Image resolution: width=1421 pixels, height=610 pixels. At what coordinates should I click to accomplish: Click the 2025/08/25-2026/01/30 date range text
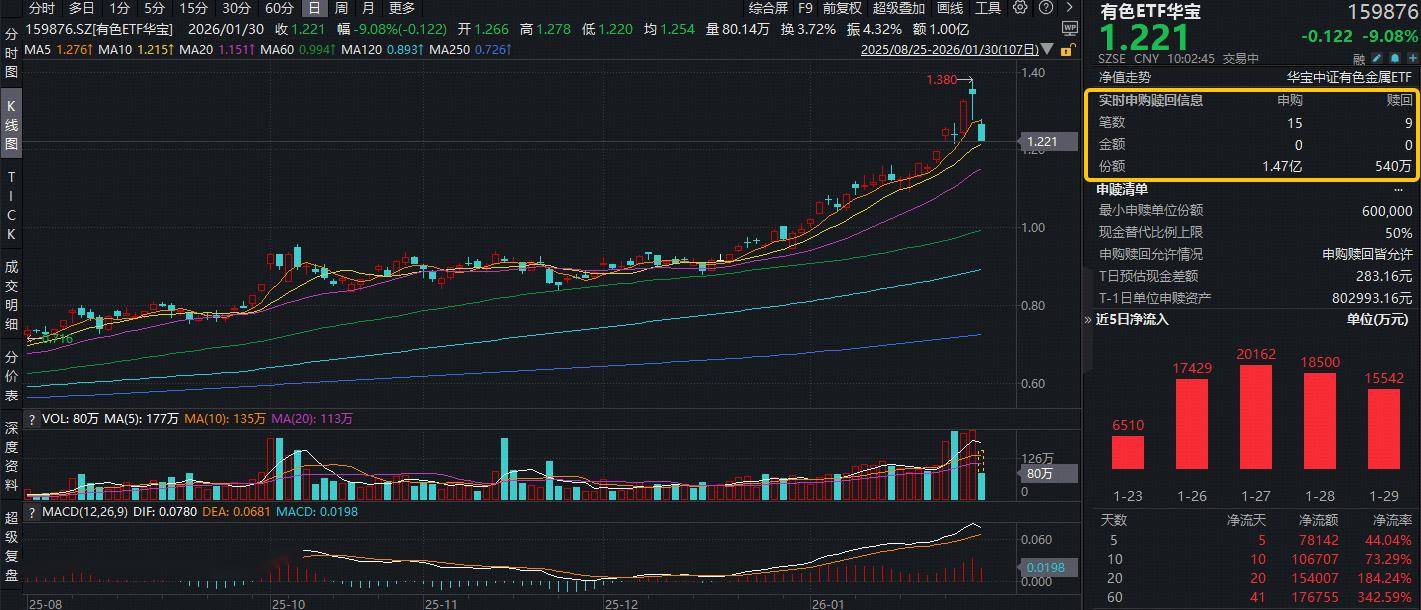pyautogui.click(x=948, y=49)
